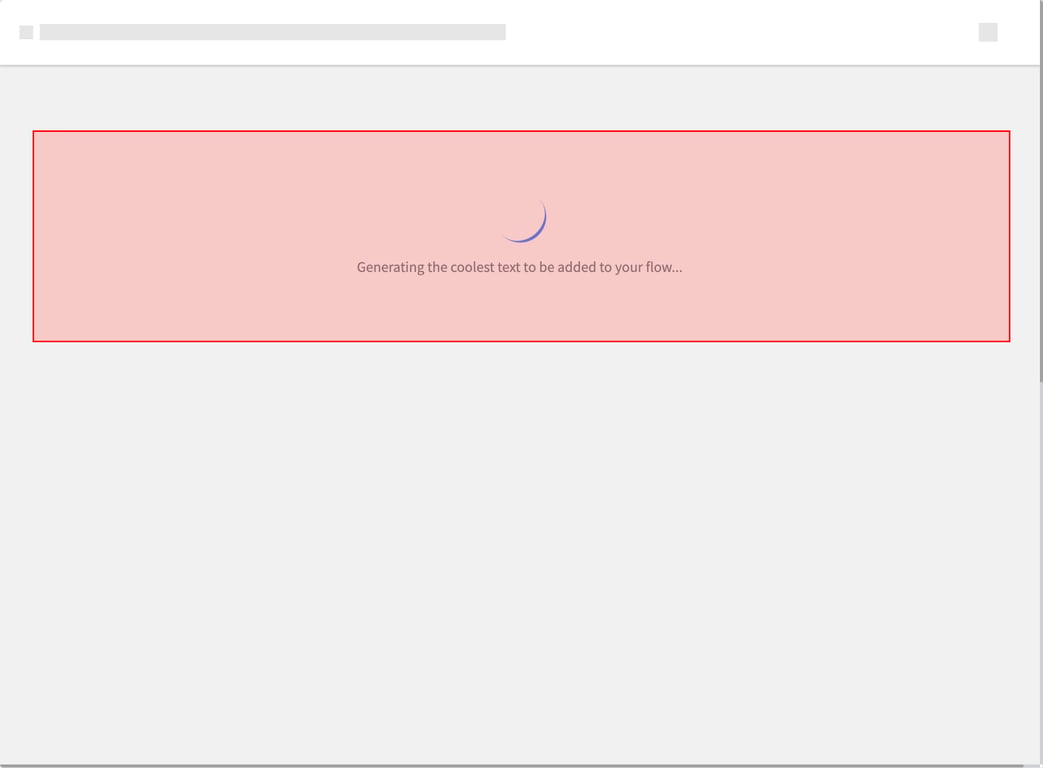
Task: Click the gray gap between header and pink panel
Action: click(520, 98)
